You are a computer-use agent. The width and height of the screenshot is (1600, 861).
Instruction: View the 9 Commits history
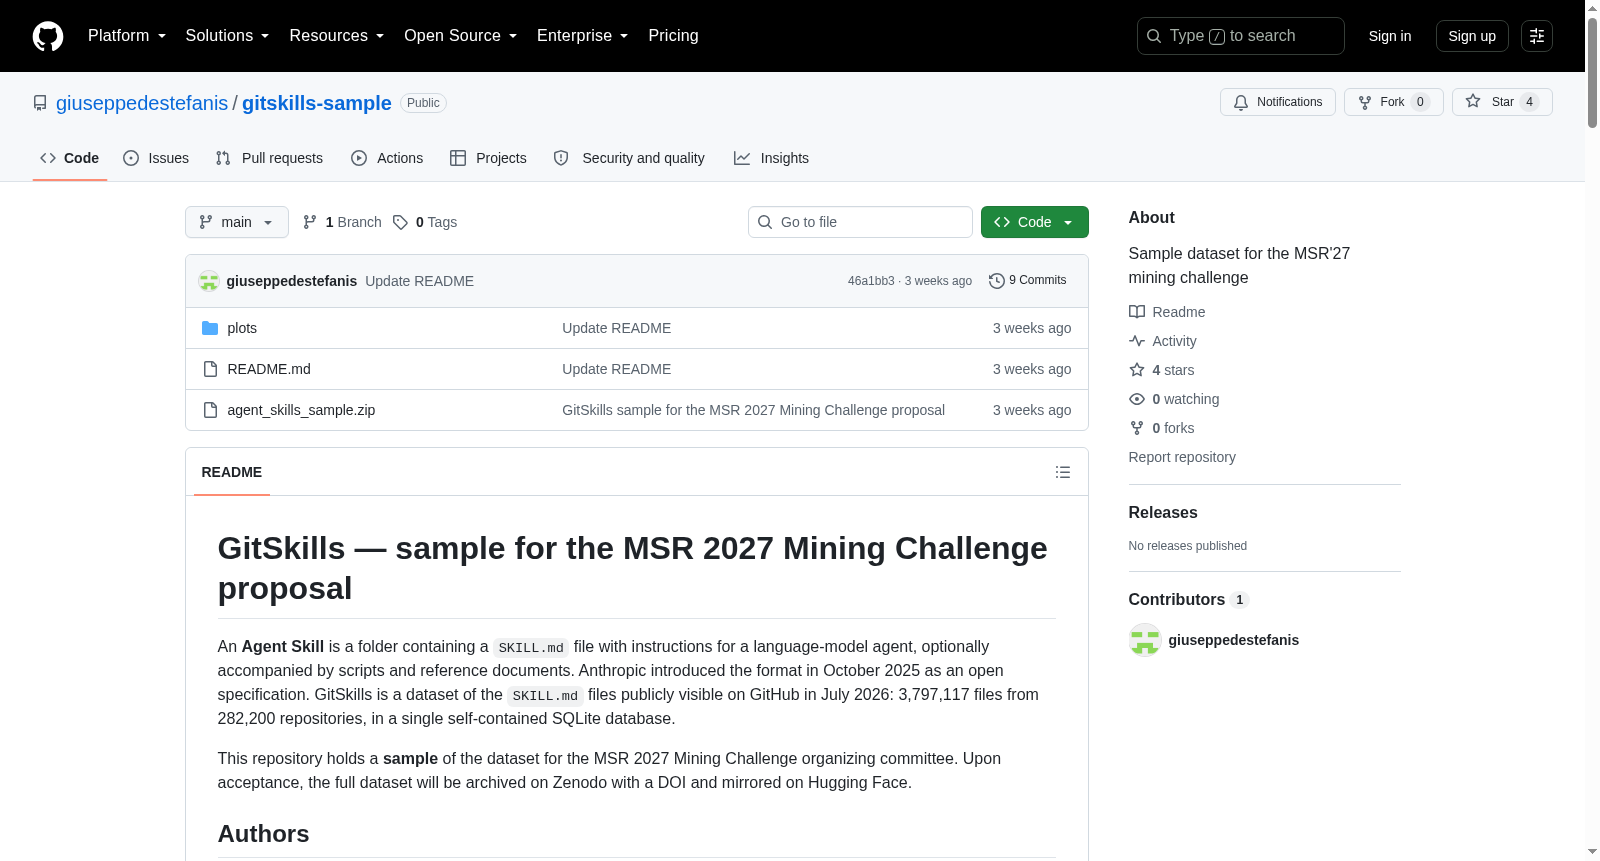coord(1028,281)
